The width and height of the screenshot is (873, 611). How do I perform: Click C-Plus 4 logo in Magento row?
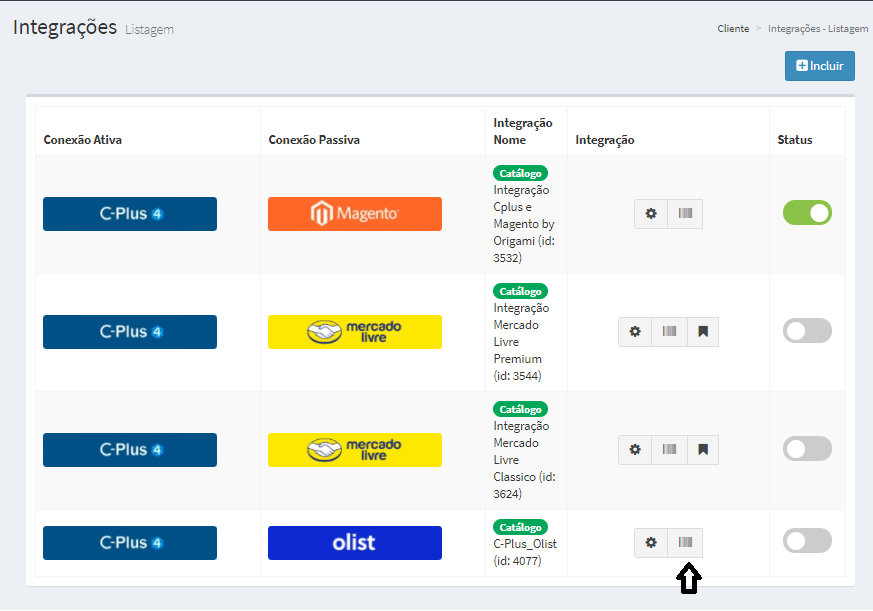tap(130, 214)
